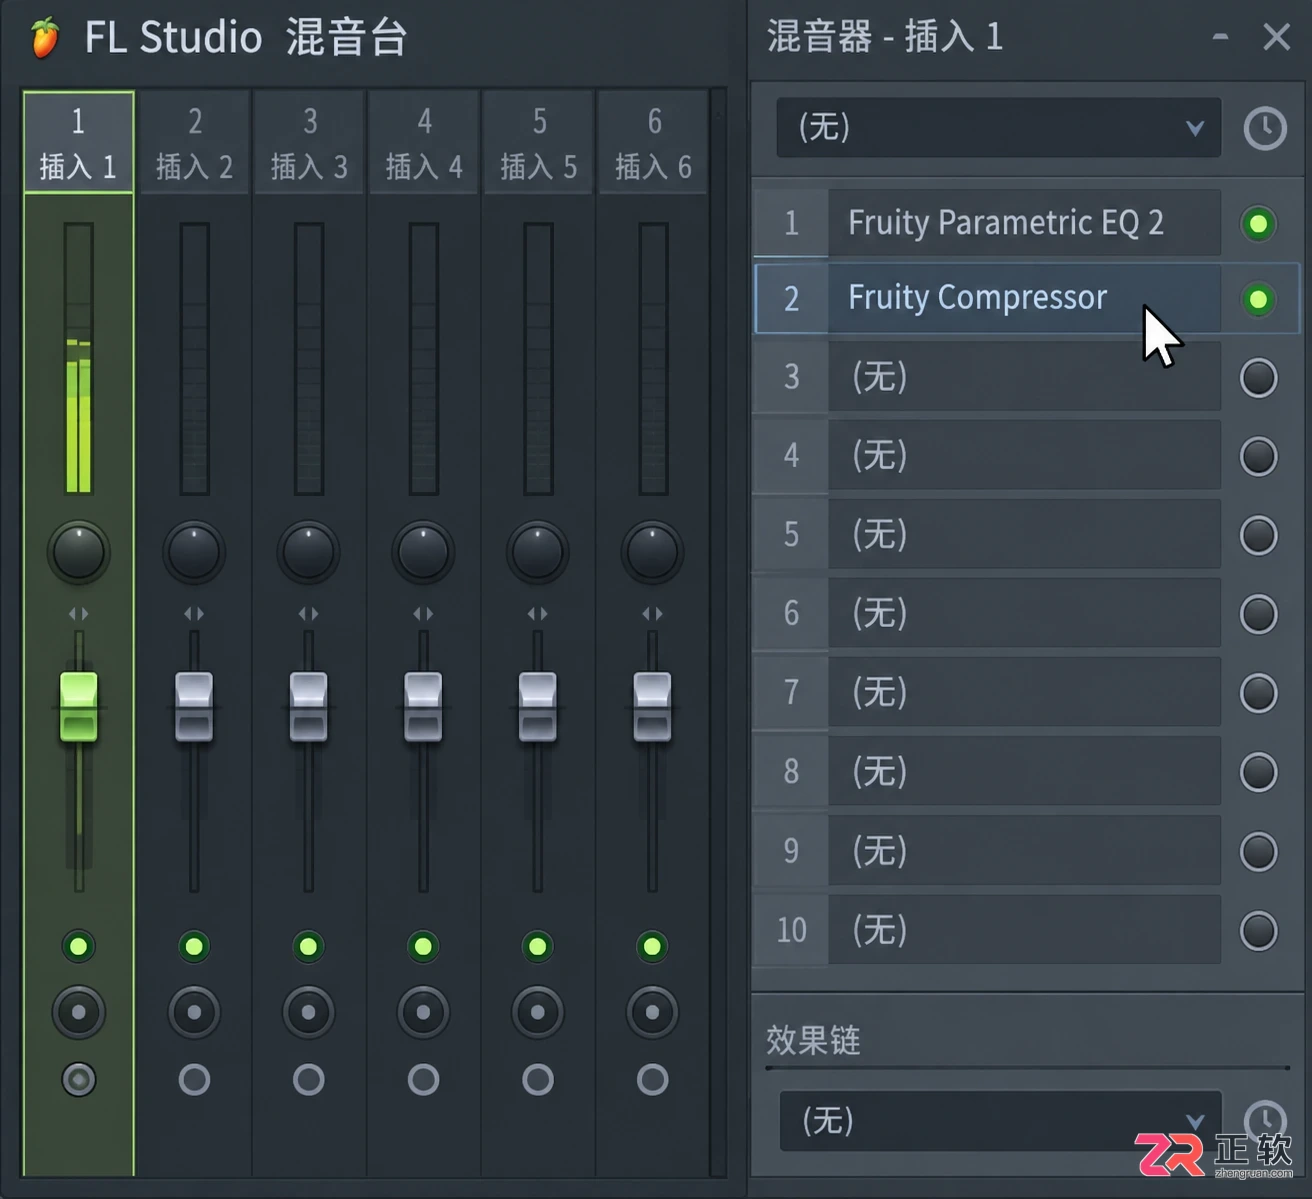Click the bottom small ring on Insert 4
Image resolution: width=1312 pixels, height=1199 pixels.
click(x=423, y=1079)
